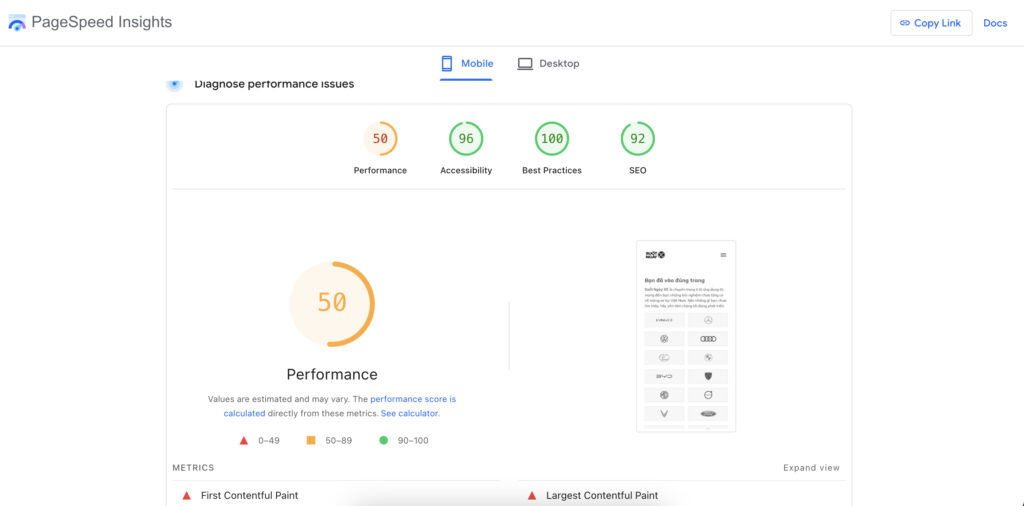The width and height of the screenshot is (1024, 506).
Task: Click the Largest Contentful Paint metric
Action: tap(602, 496)
